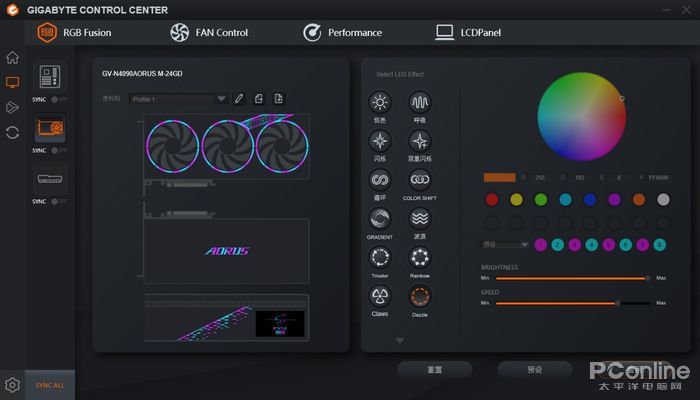The image size is (700, 400).
Task: Select the single star flash LED effect
Action: pyautogui.click(x=380, y=141)
